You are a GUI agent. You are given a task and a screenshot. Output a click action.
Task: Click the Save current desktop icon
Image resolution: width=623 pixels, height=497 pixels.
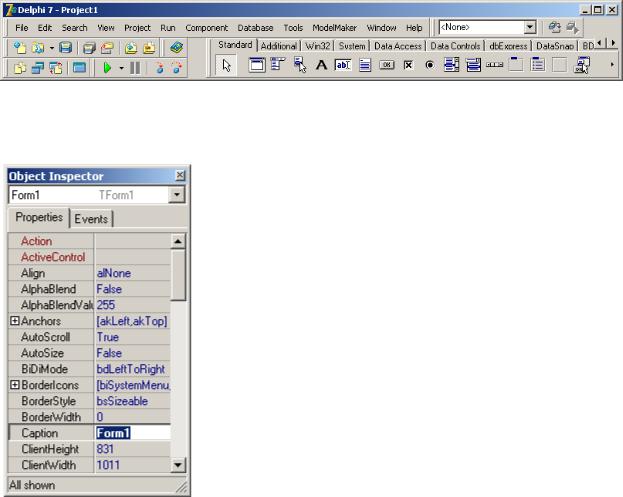click(555, 28)
